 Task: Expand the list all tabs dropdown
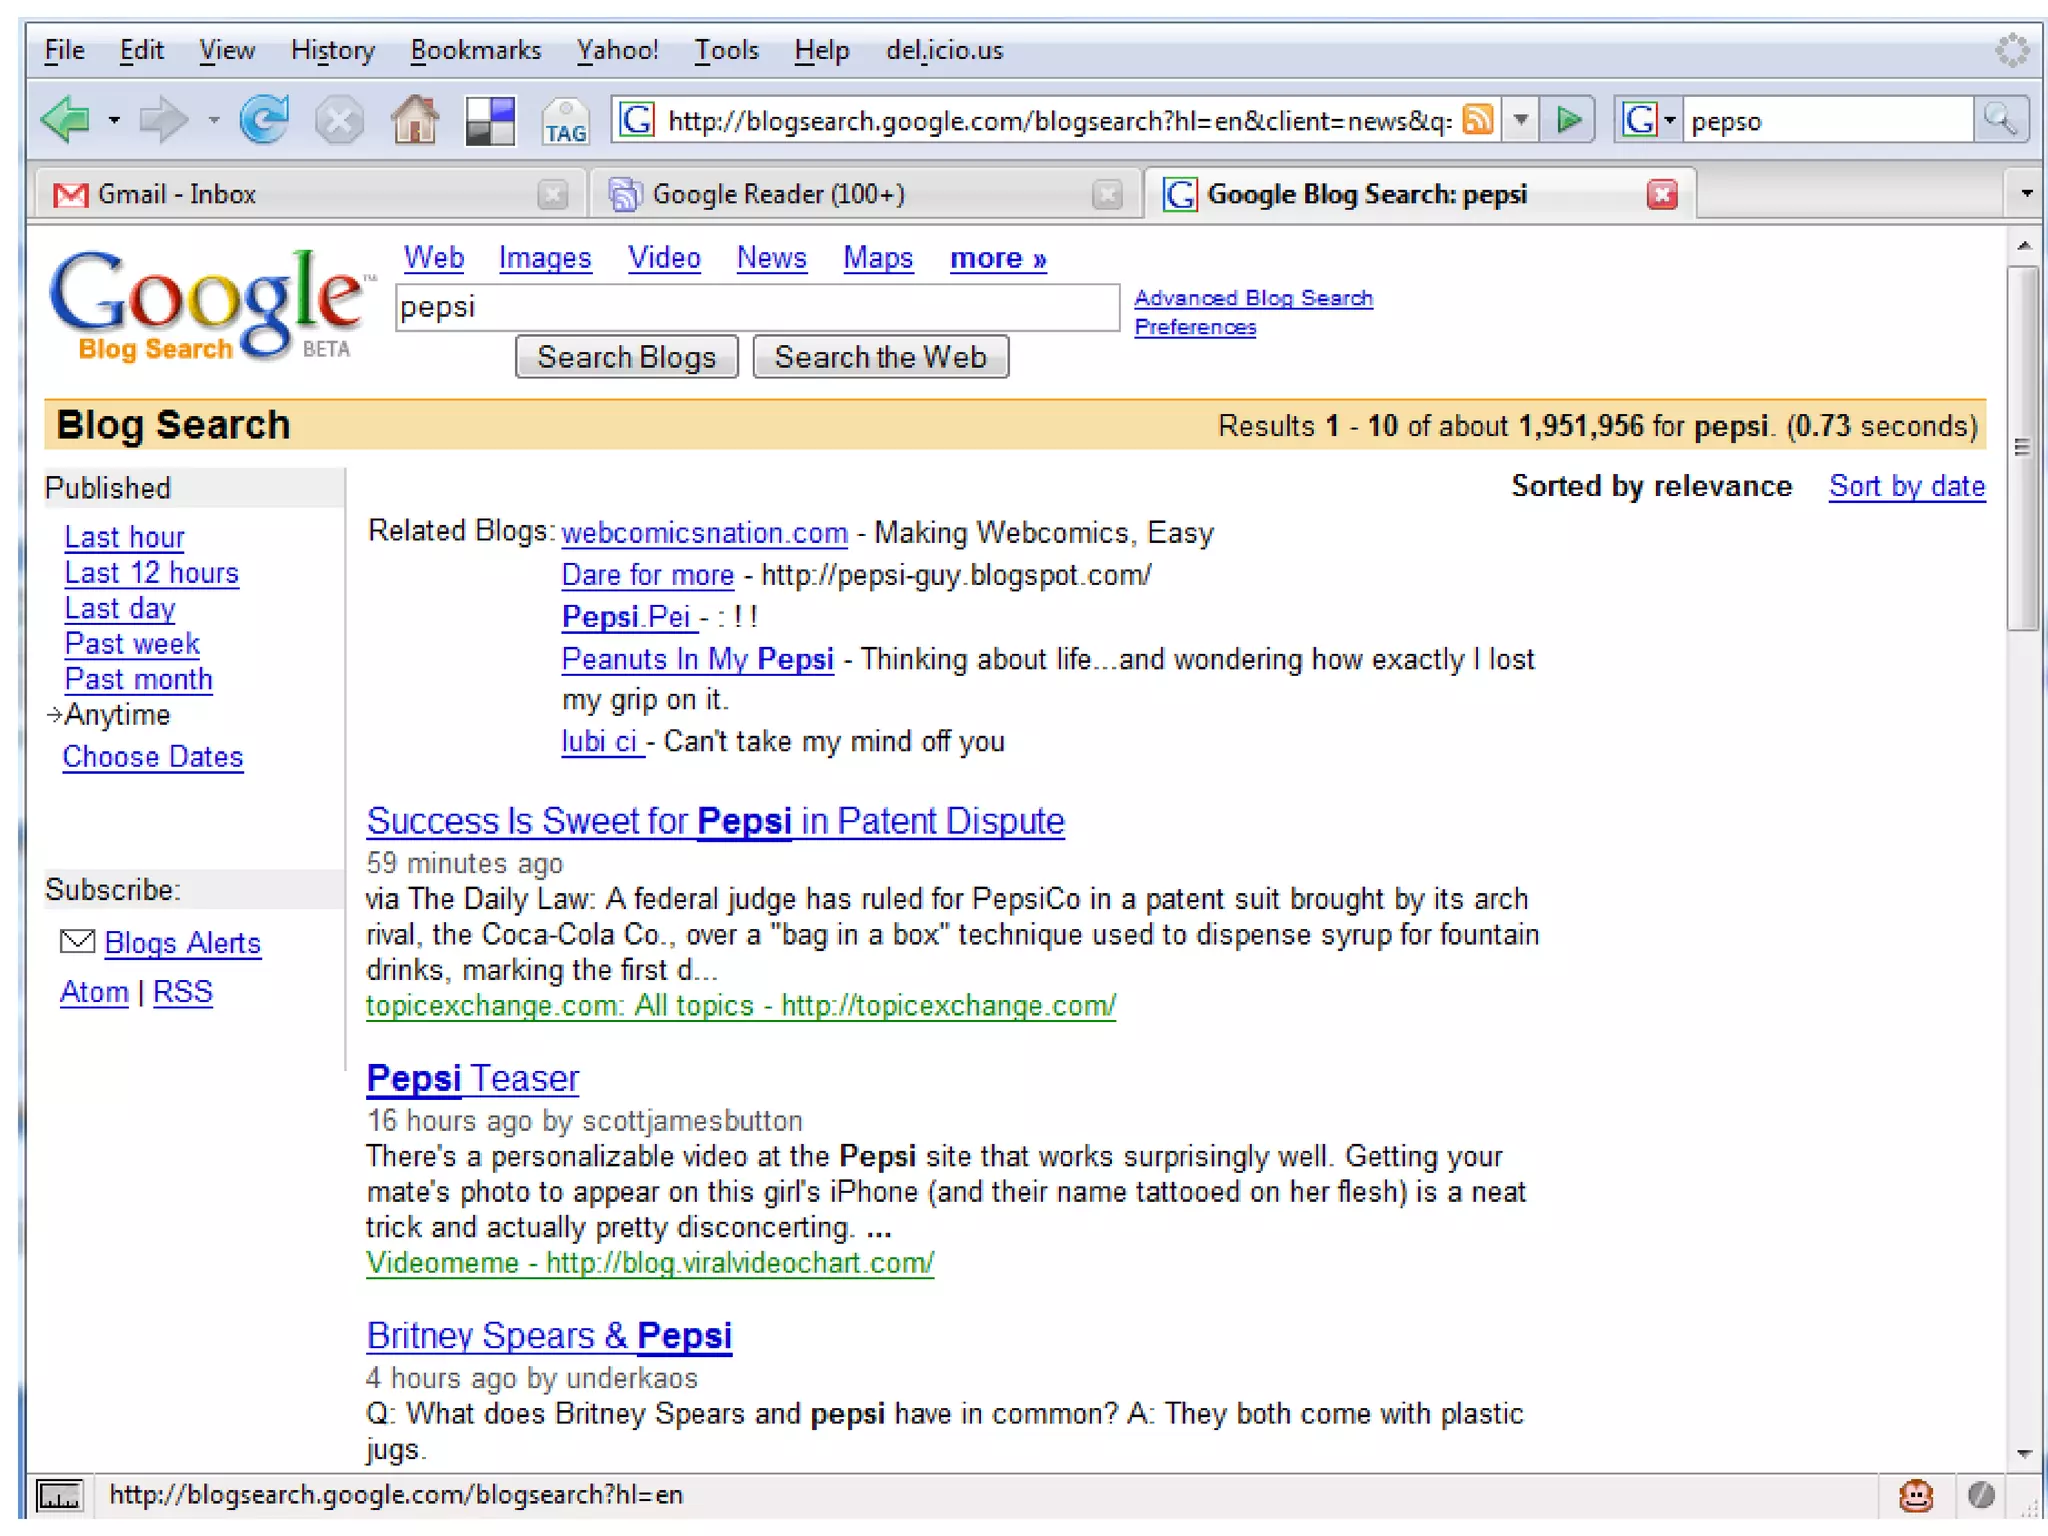(x=2026, y=193)
